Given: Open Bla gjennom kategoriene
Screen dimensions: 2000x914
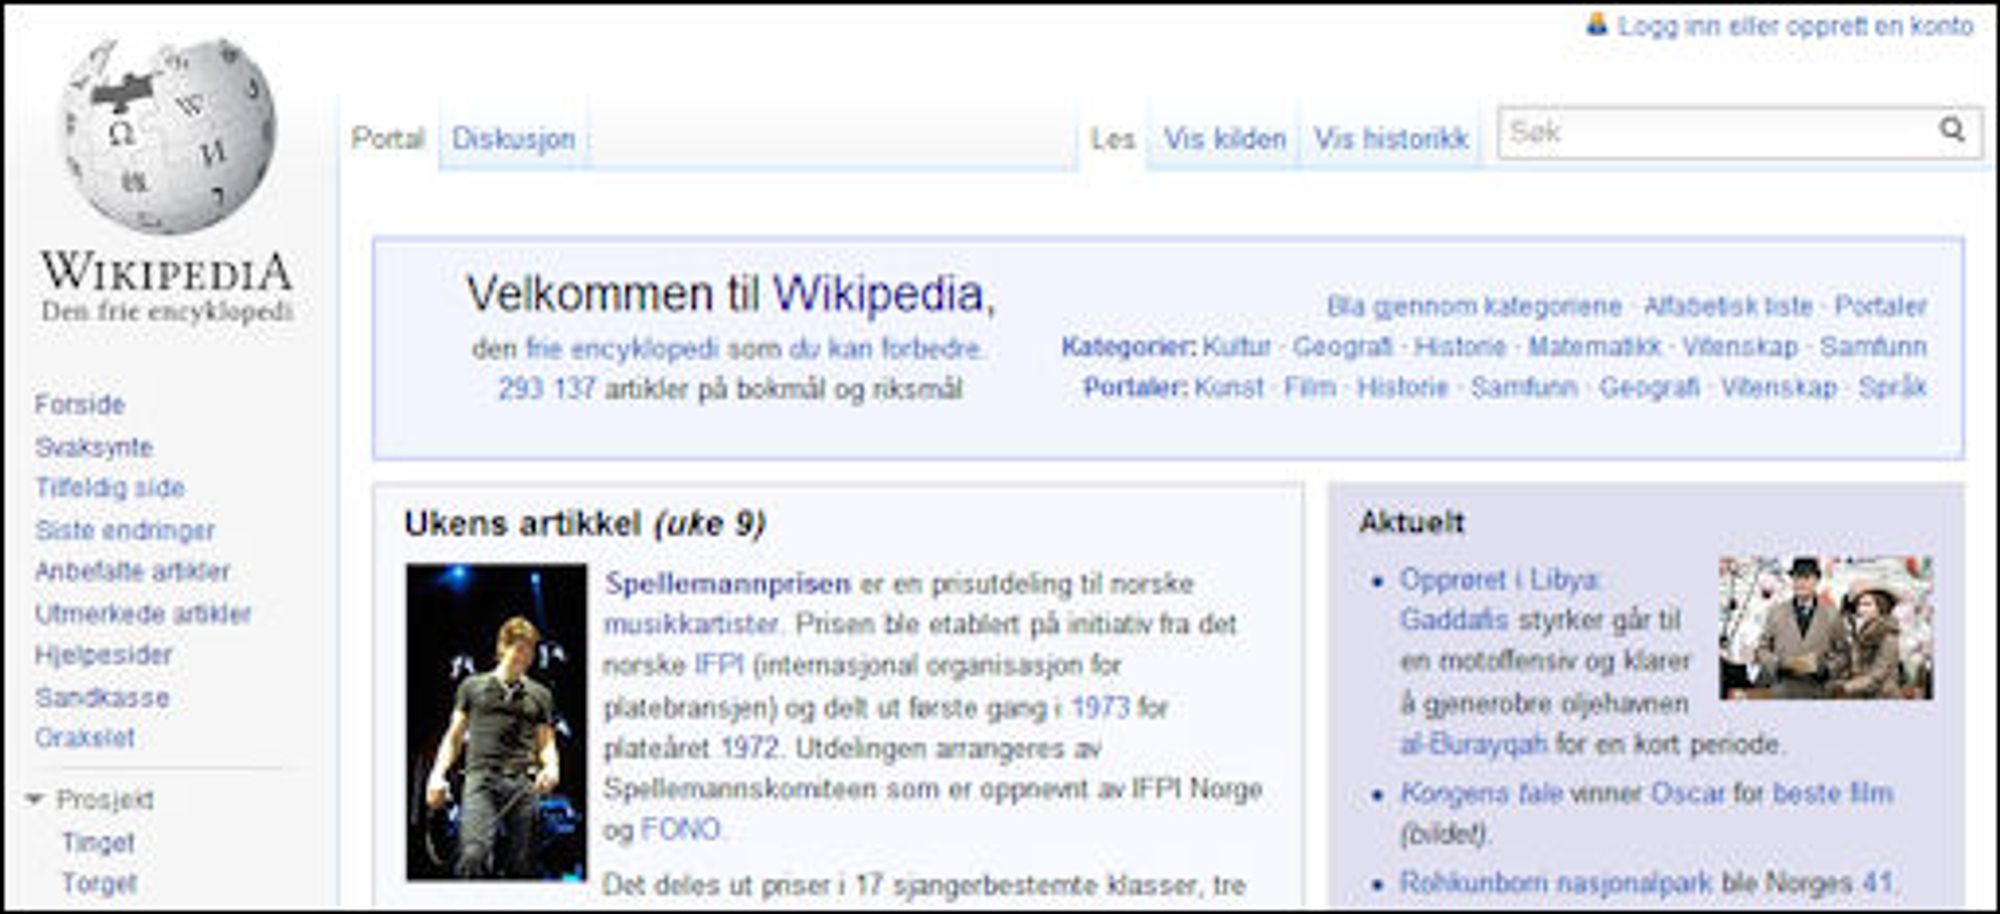Looking at the screenshot, I should coord(1474,306).
